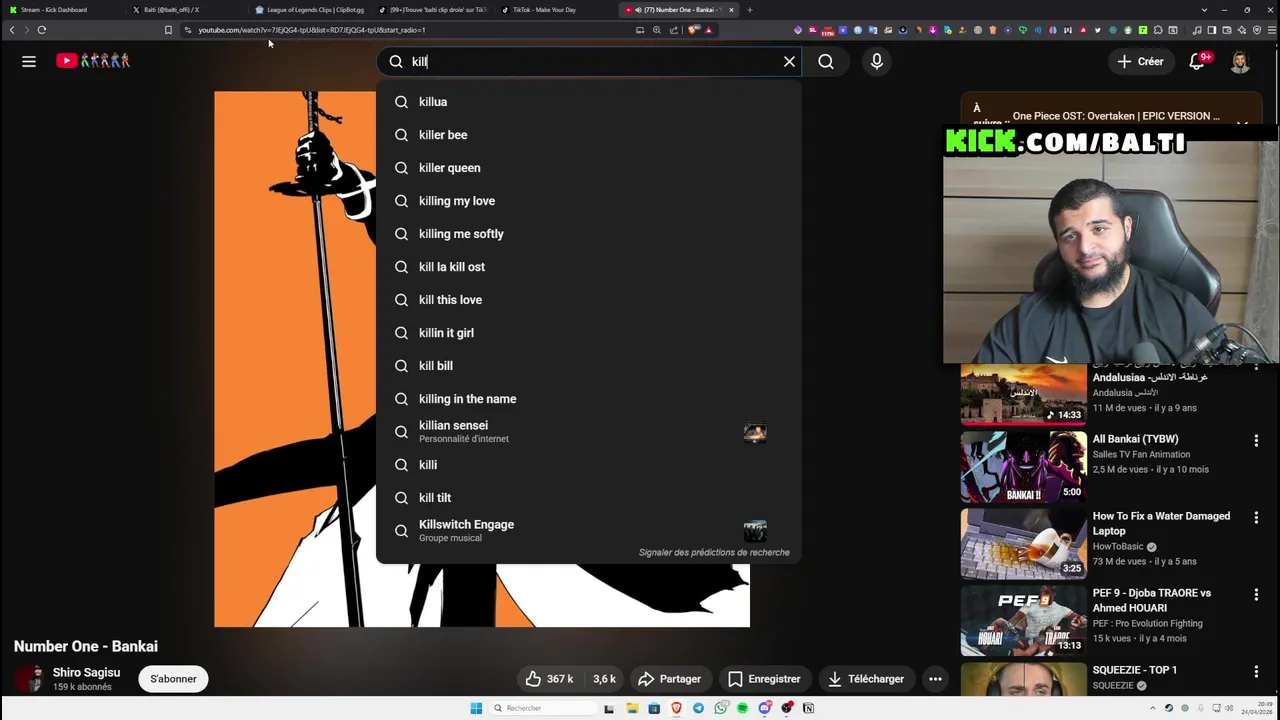Select suggestion kill la kill ost
The image size is (1280, 720).
pos(589,267)
